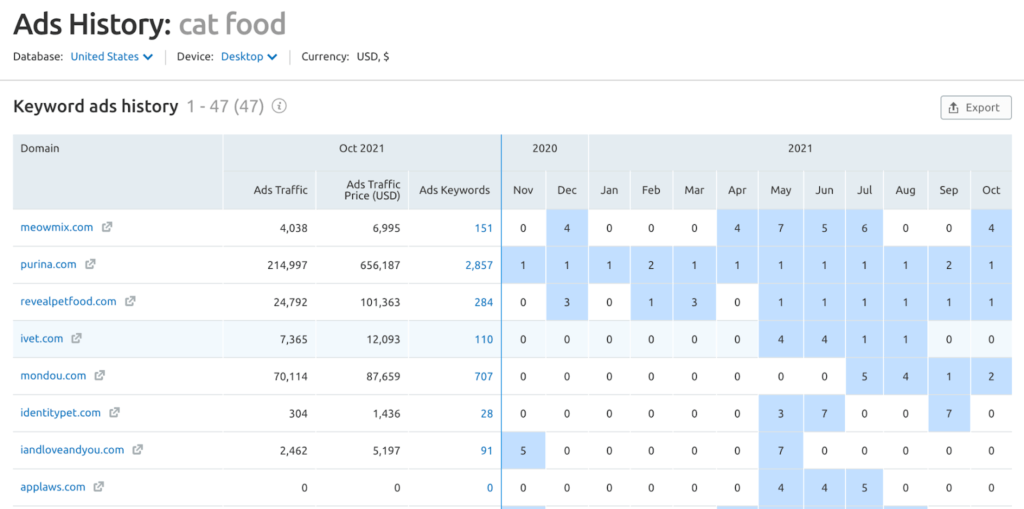
Task: Open iandloveandyou.com external link icon
Action: [x=138, y=449]
